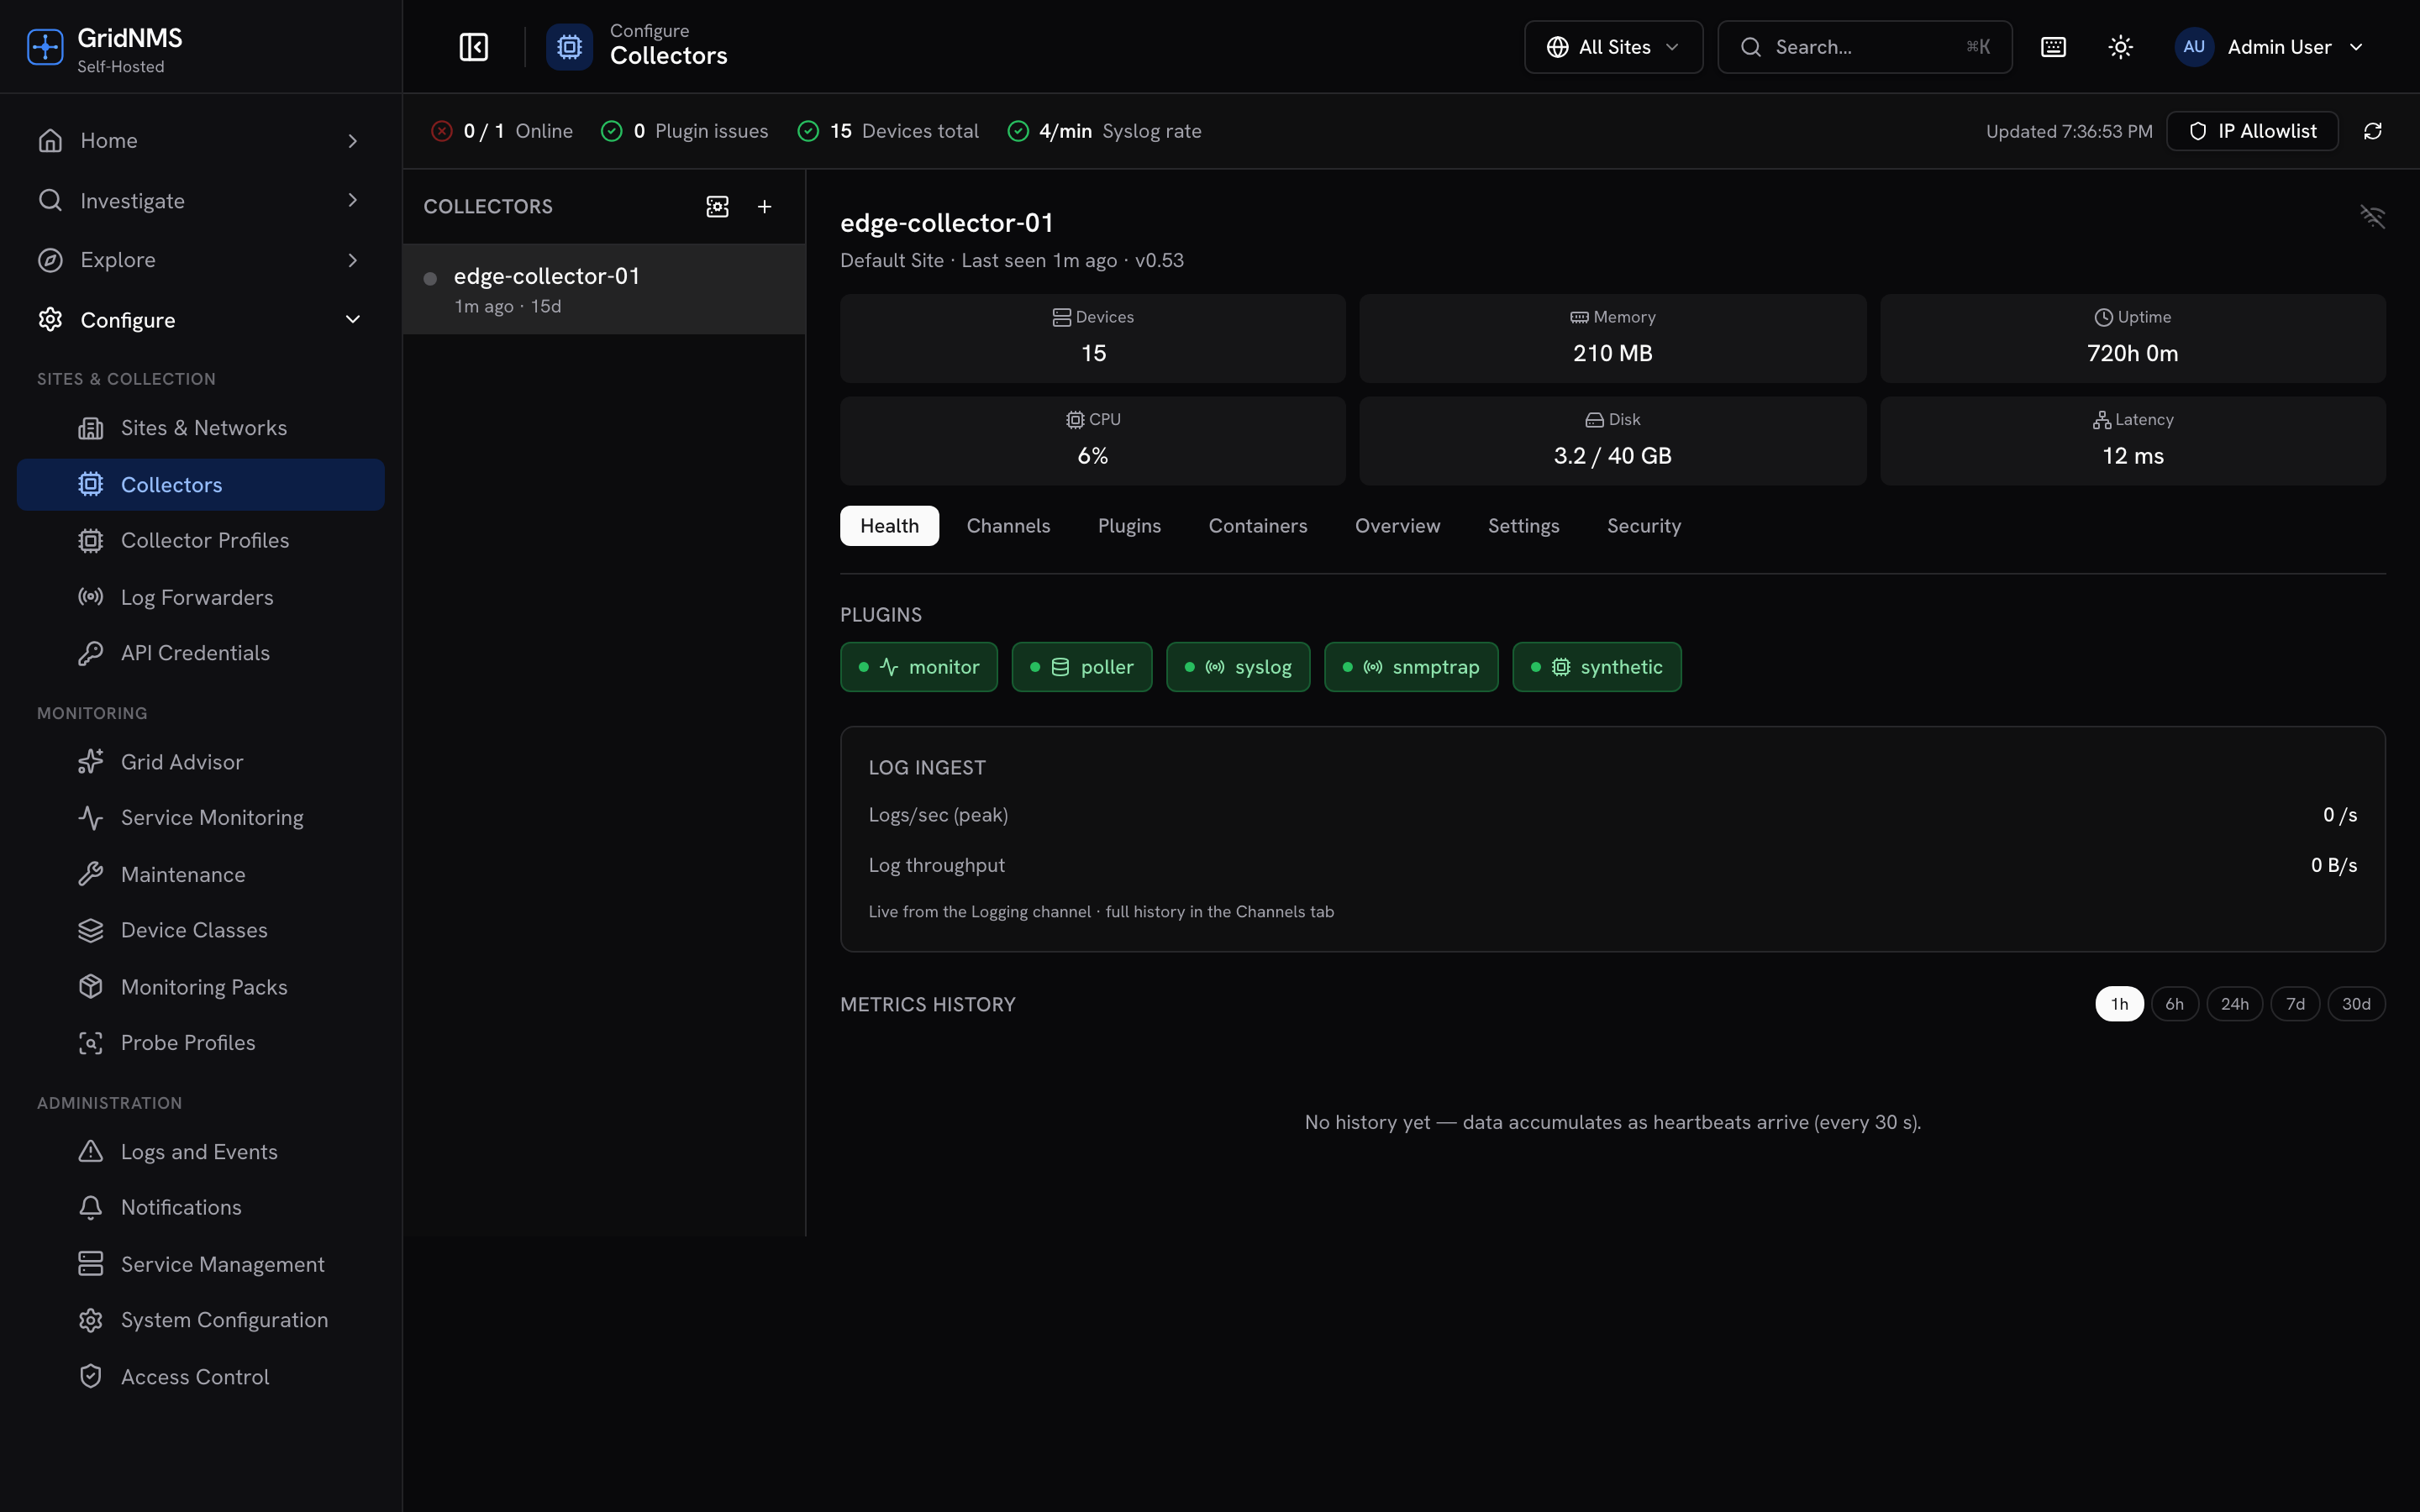Collapse the Configure menu chevron

coord(352,320)
